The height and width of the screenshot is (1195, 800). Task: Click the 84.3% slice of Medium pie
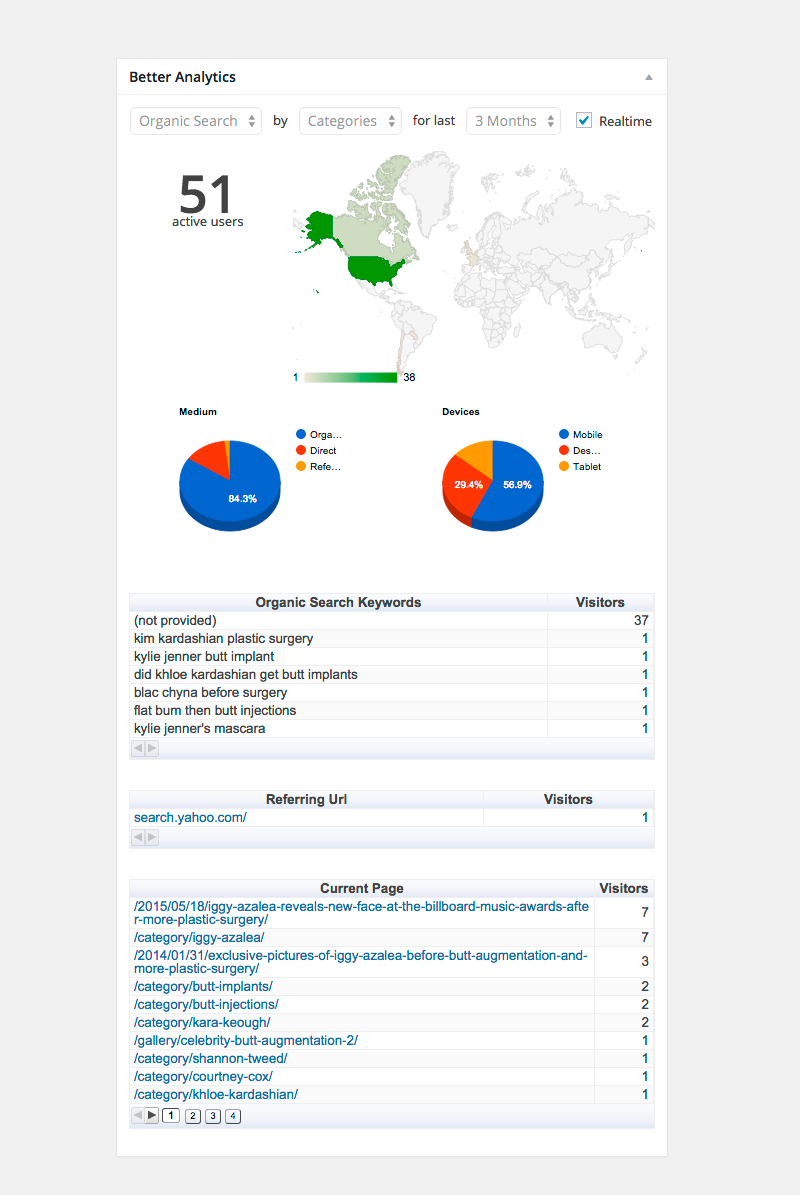point(242,498)
